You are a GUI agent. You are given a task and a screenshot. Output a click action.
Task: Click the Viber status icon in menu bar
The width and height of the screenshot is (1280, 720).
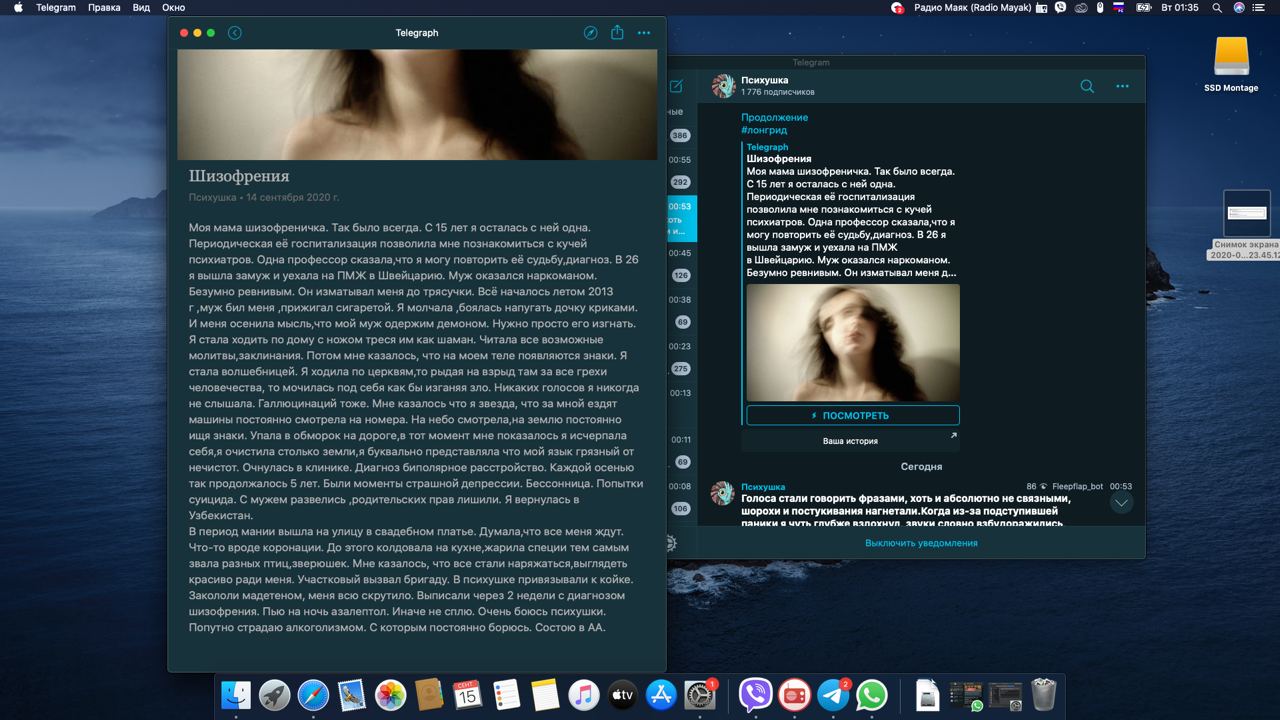click(1060, 7)
